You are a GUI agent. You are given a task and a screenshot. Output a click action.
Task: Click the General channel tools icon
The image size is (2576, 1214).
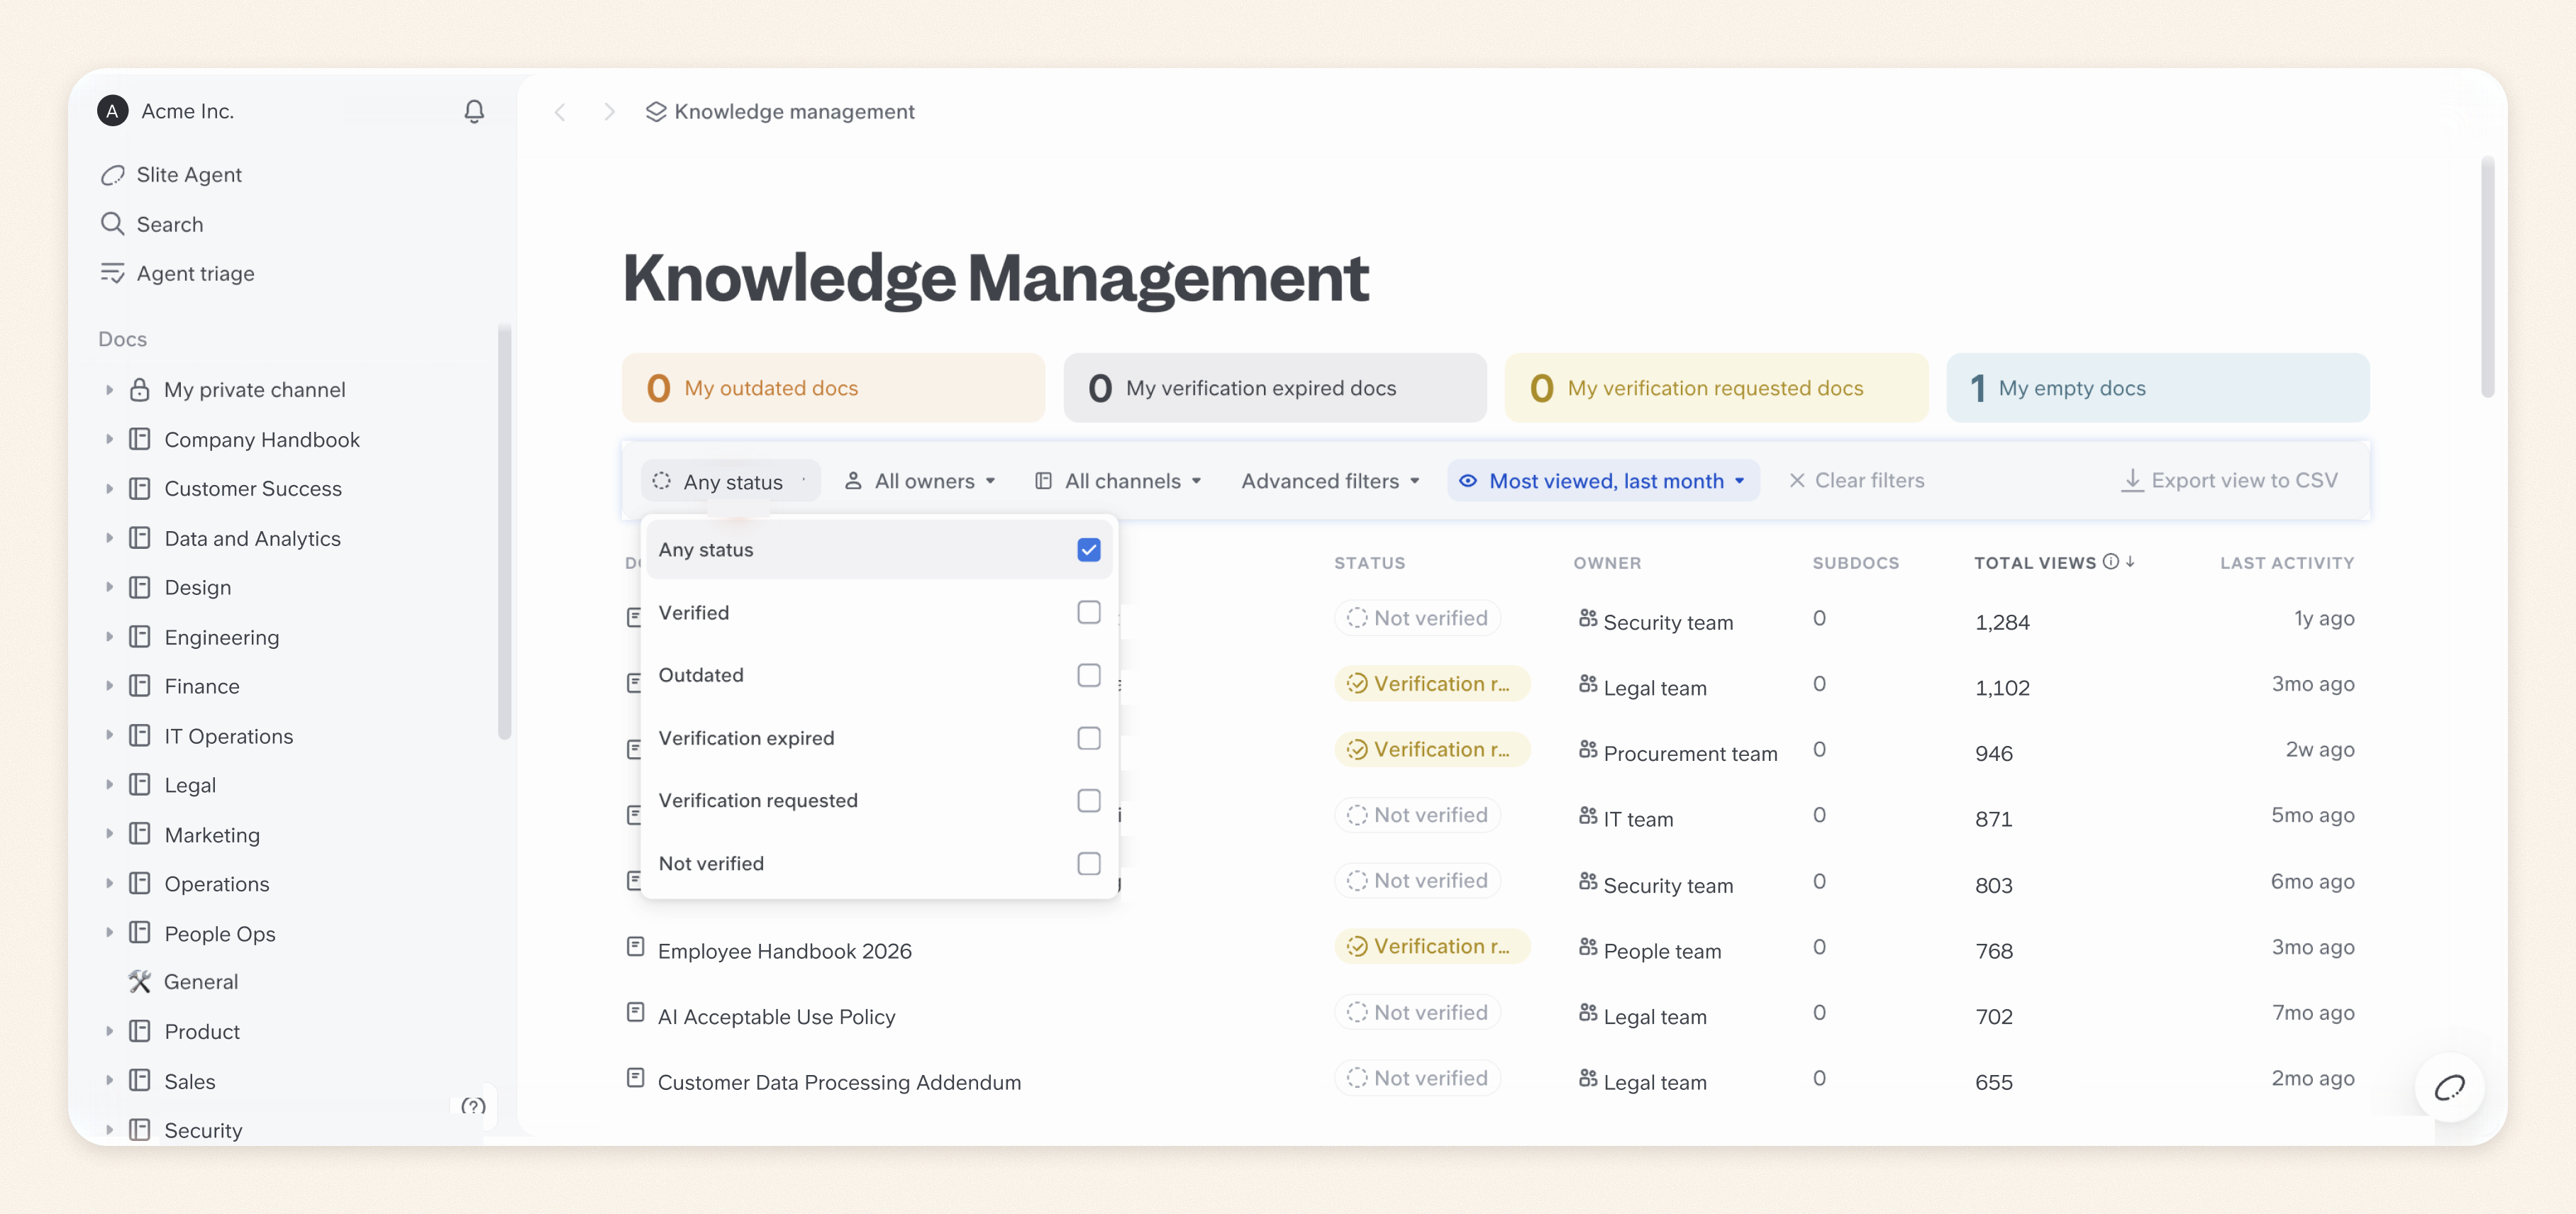tap(139, 982)
